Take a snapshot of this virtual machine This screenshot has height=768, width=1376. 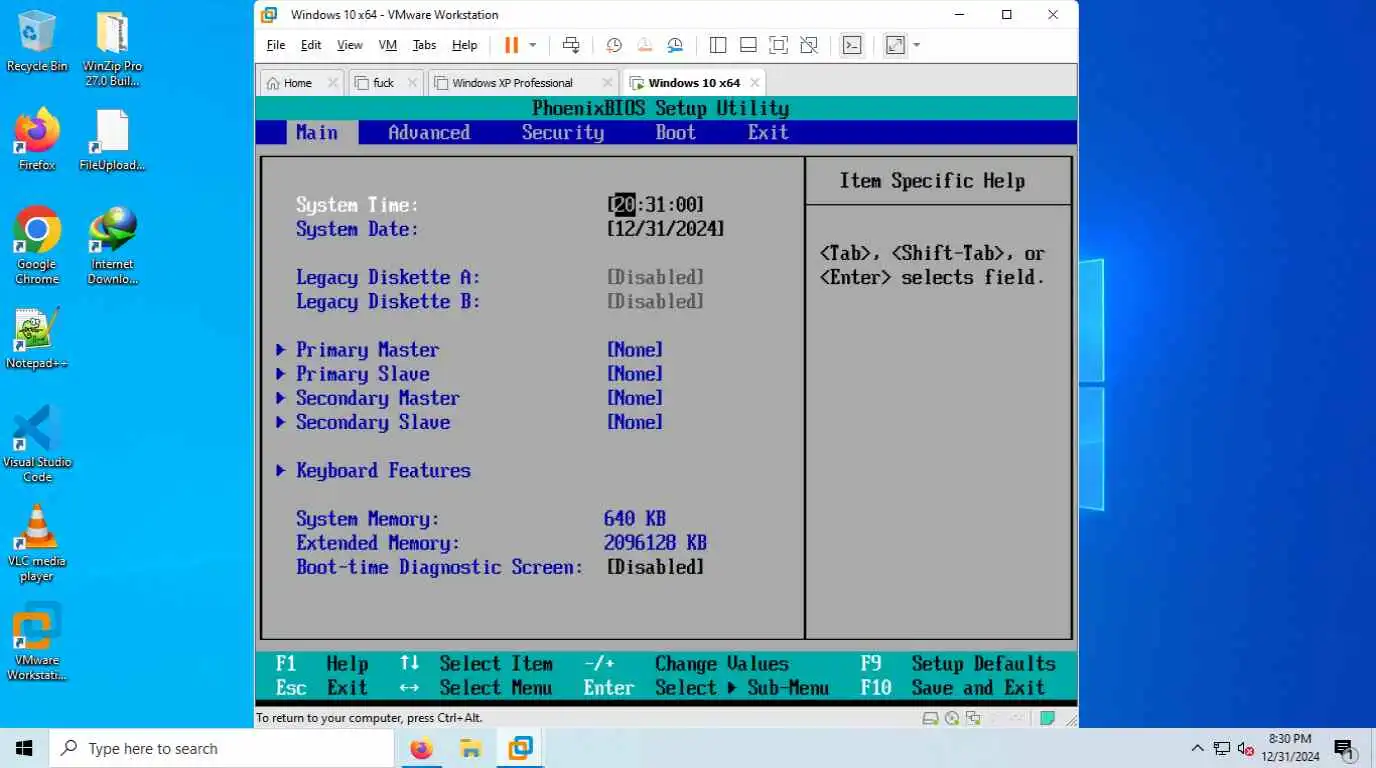(x=614, y=45)
